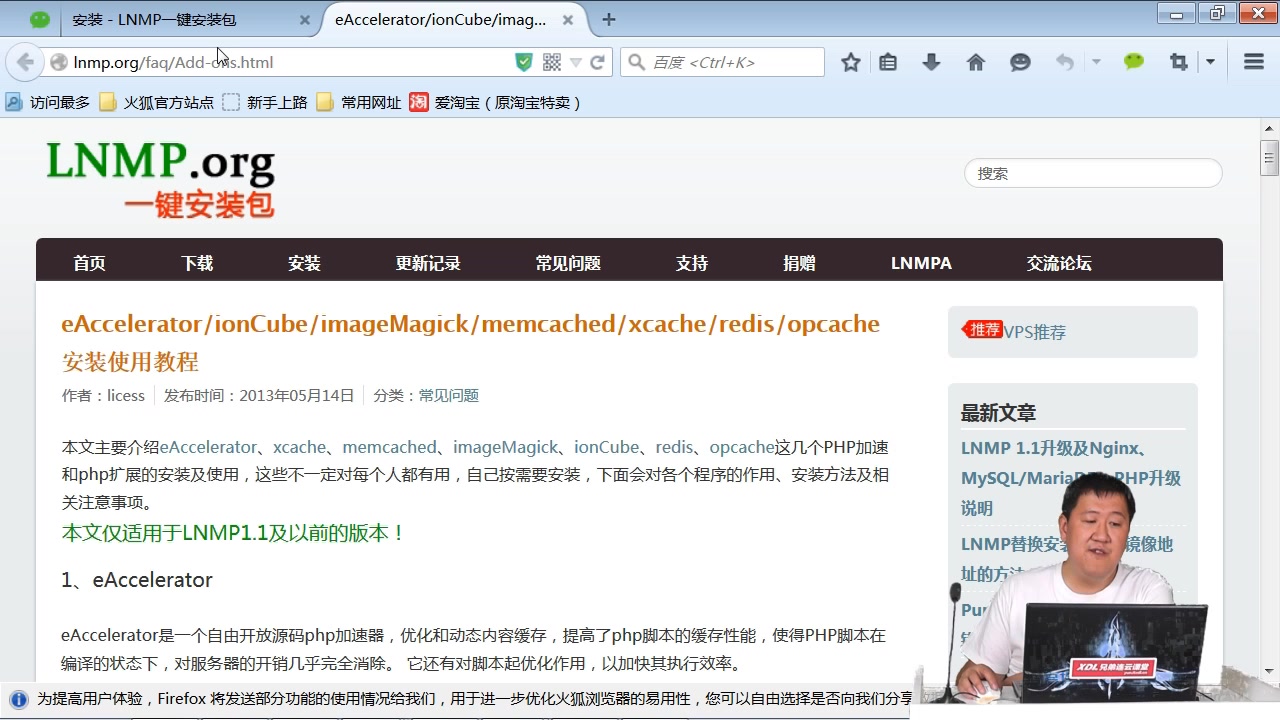Open 下载 in the navigation menu
Screen dimensions: 1280x720
(197, 263)
